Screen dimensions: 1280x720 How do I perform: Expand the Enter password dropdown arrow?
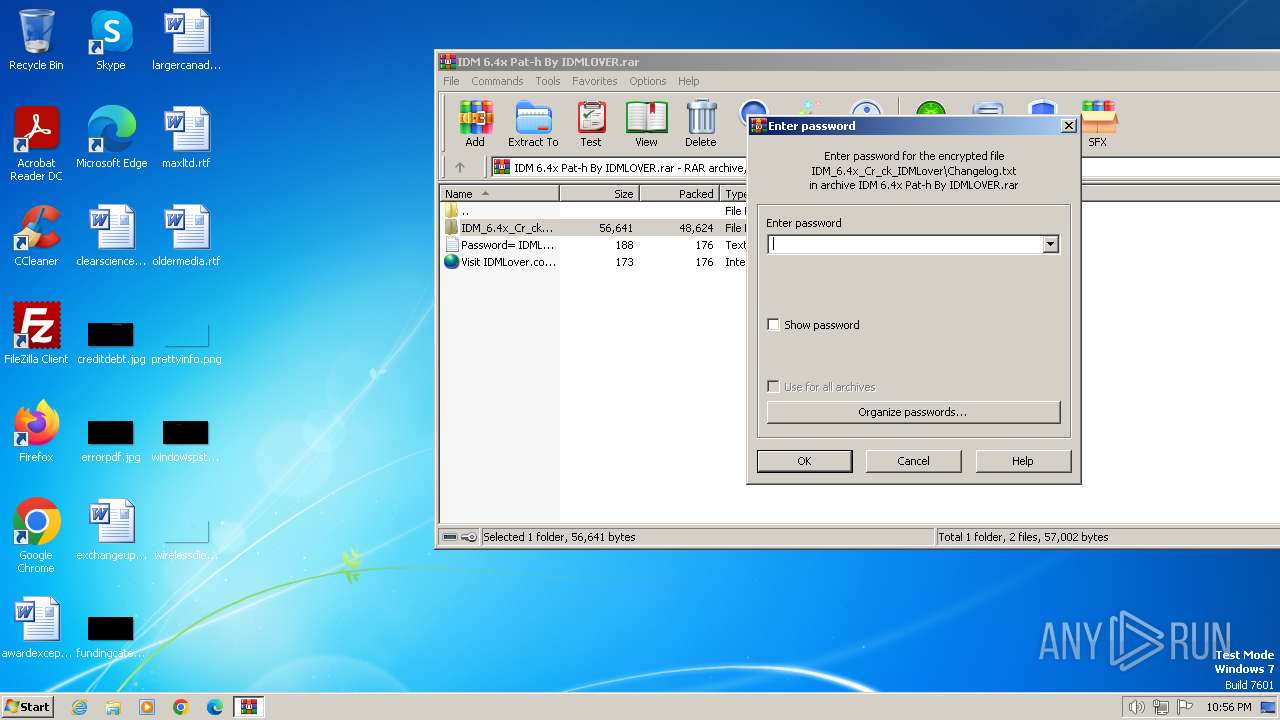point(1050,244)
